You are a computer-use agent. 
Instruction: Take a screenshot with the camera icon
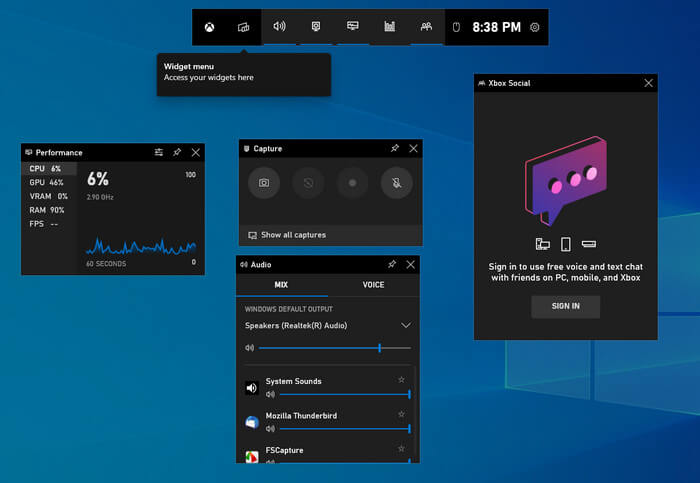[264, 183]
